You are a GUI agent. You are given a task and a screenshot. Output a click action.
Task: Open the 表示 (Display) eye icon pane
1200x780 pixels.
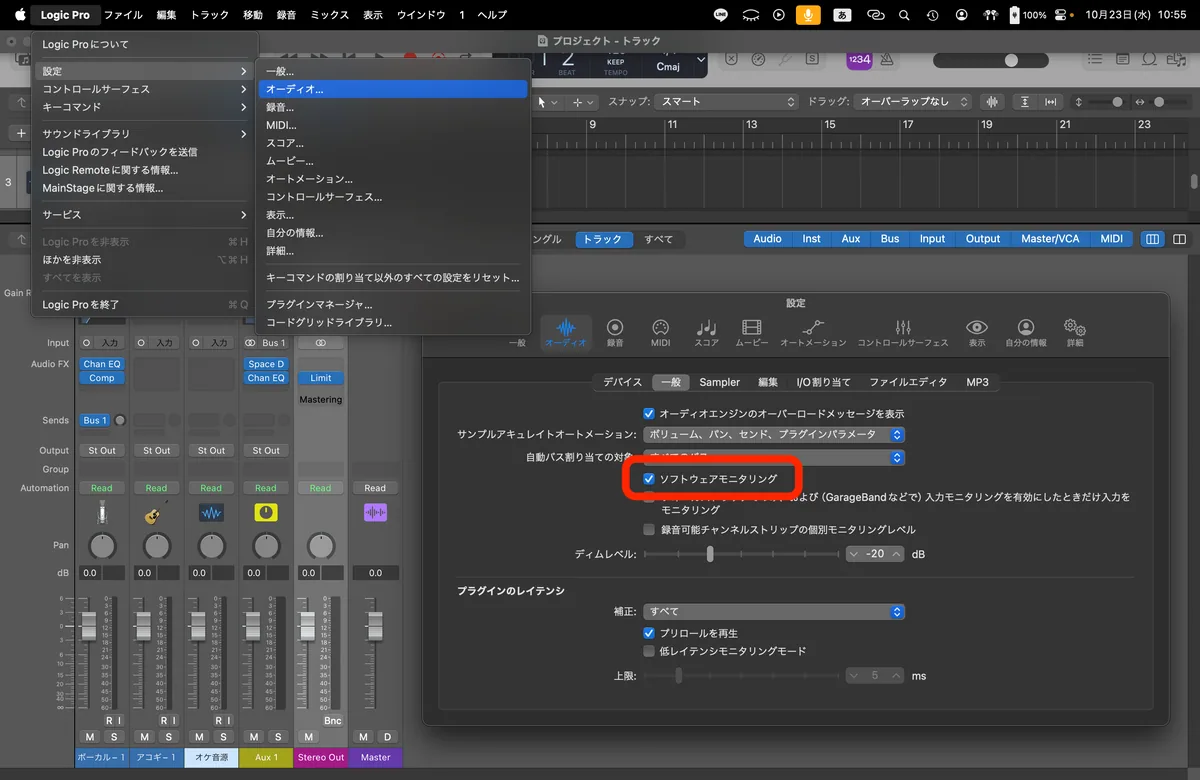point(976,333)
